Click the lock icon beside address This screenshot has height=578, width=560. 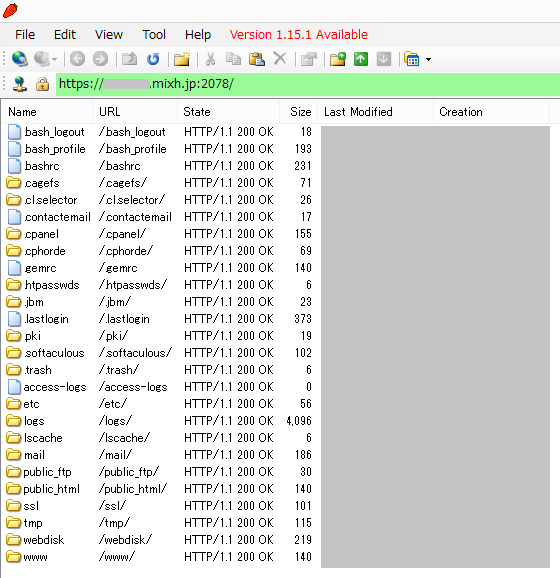pos(42,84)
